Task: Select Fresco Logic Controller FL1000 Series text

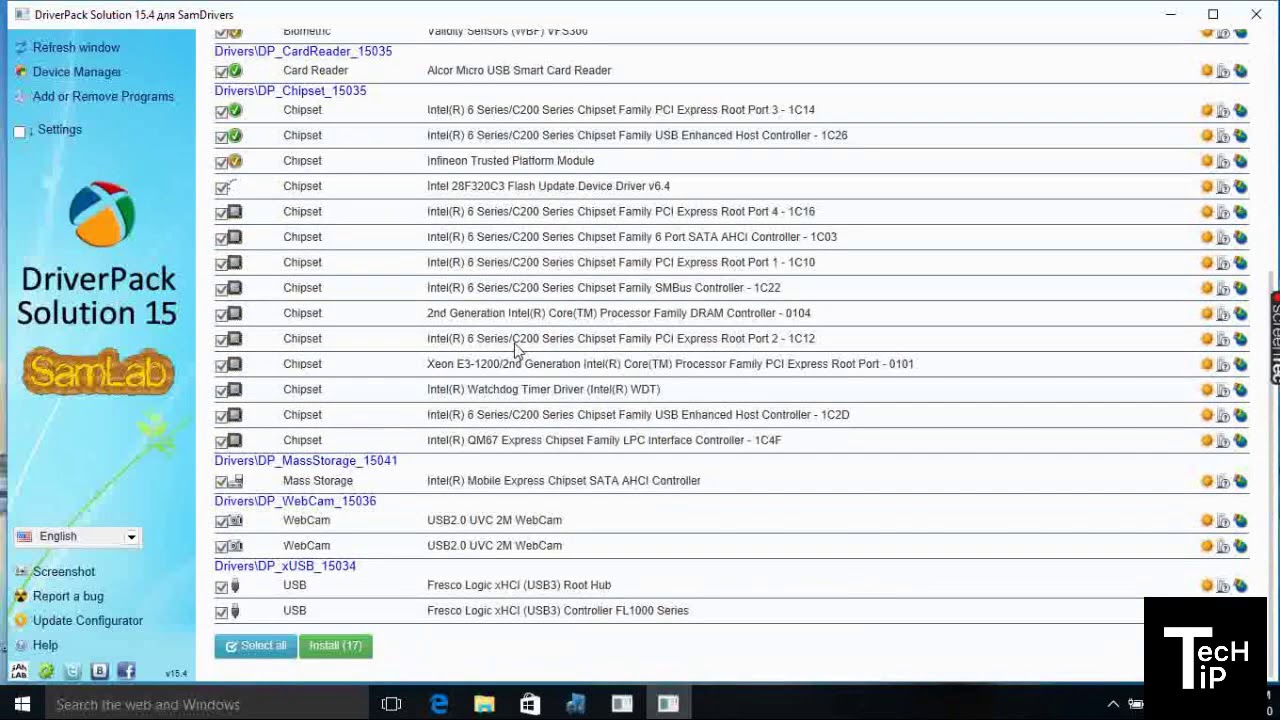Action: pos(558,610)
